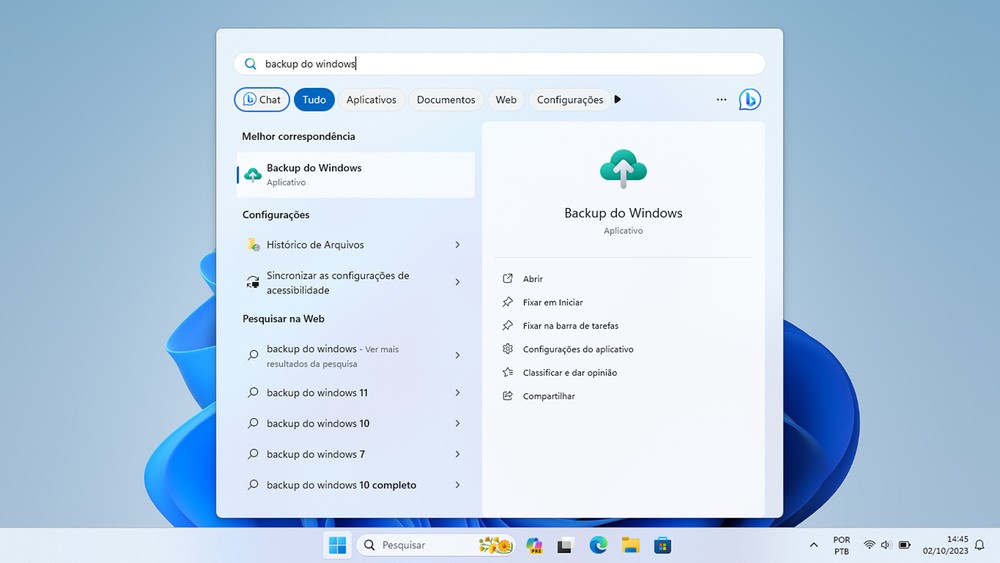
Task: Open the date and time clock
Action: point(945,545)
